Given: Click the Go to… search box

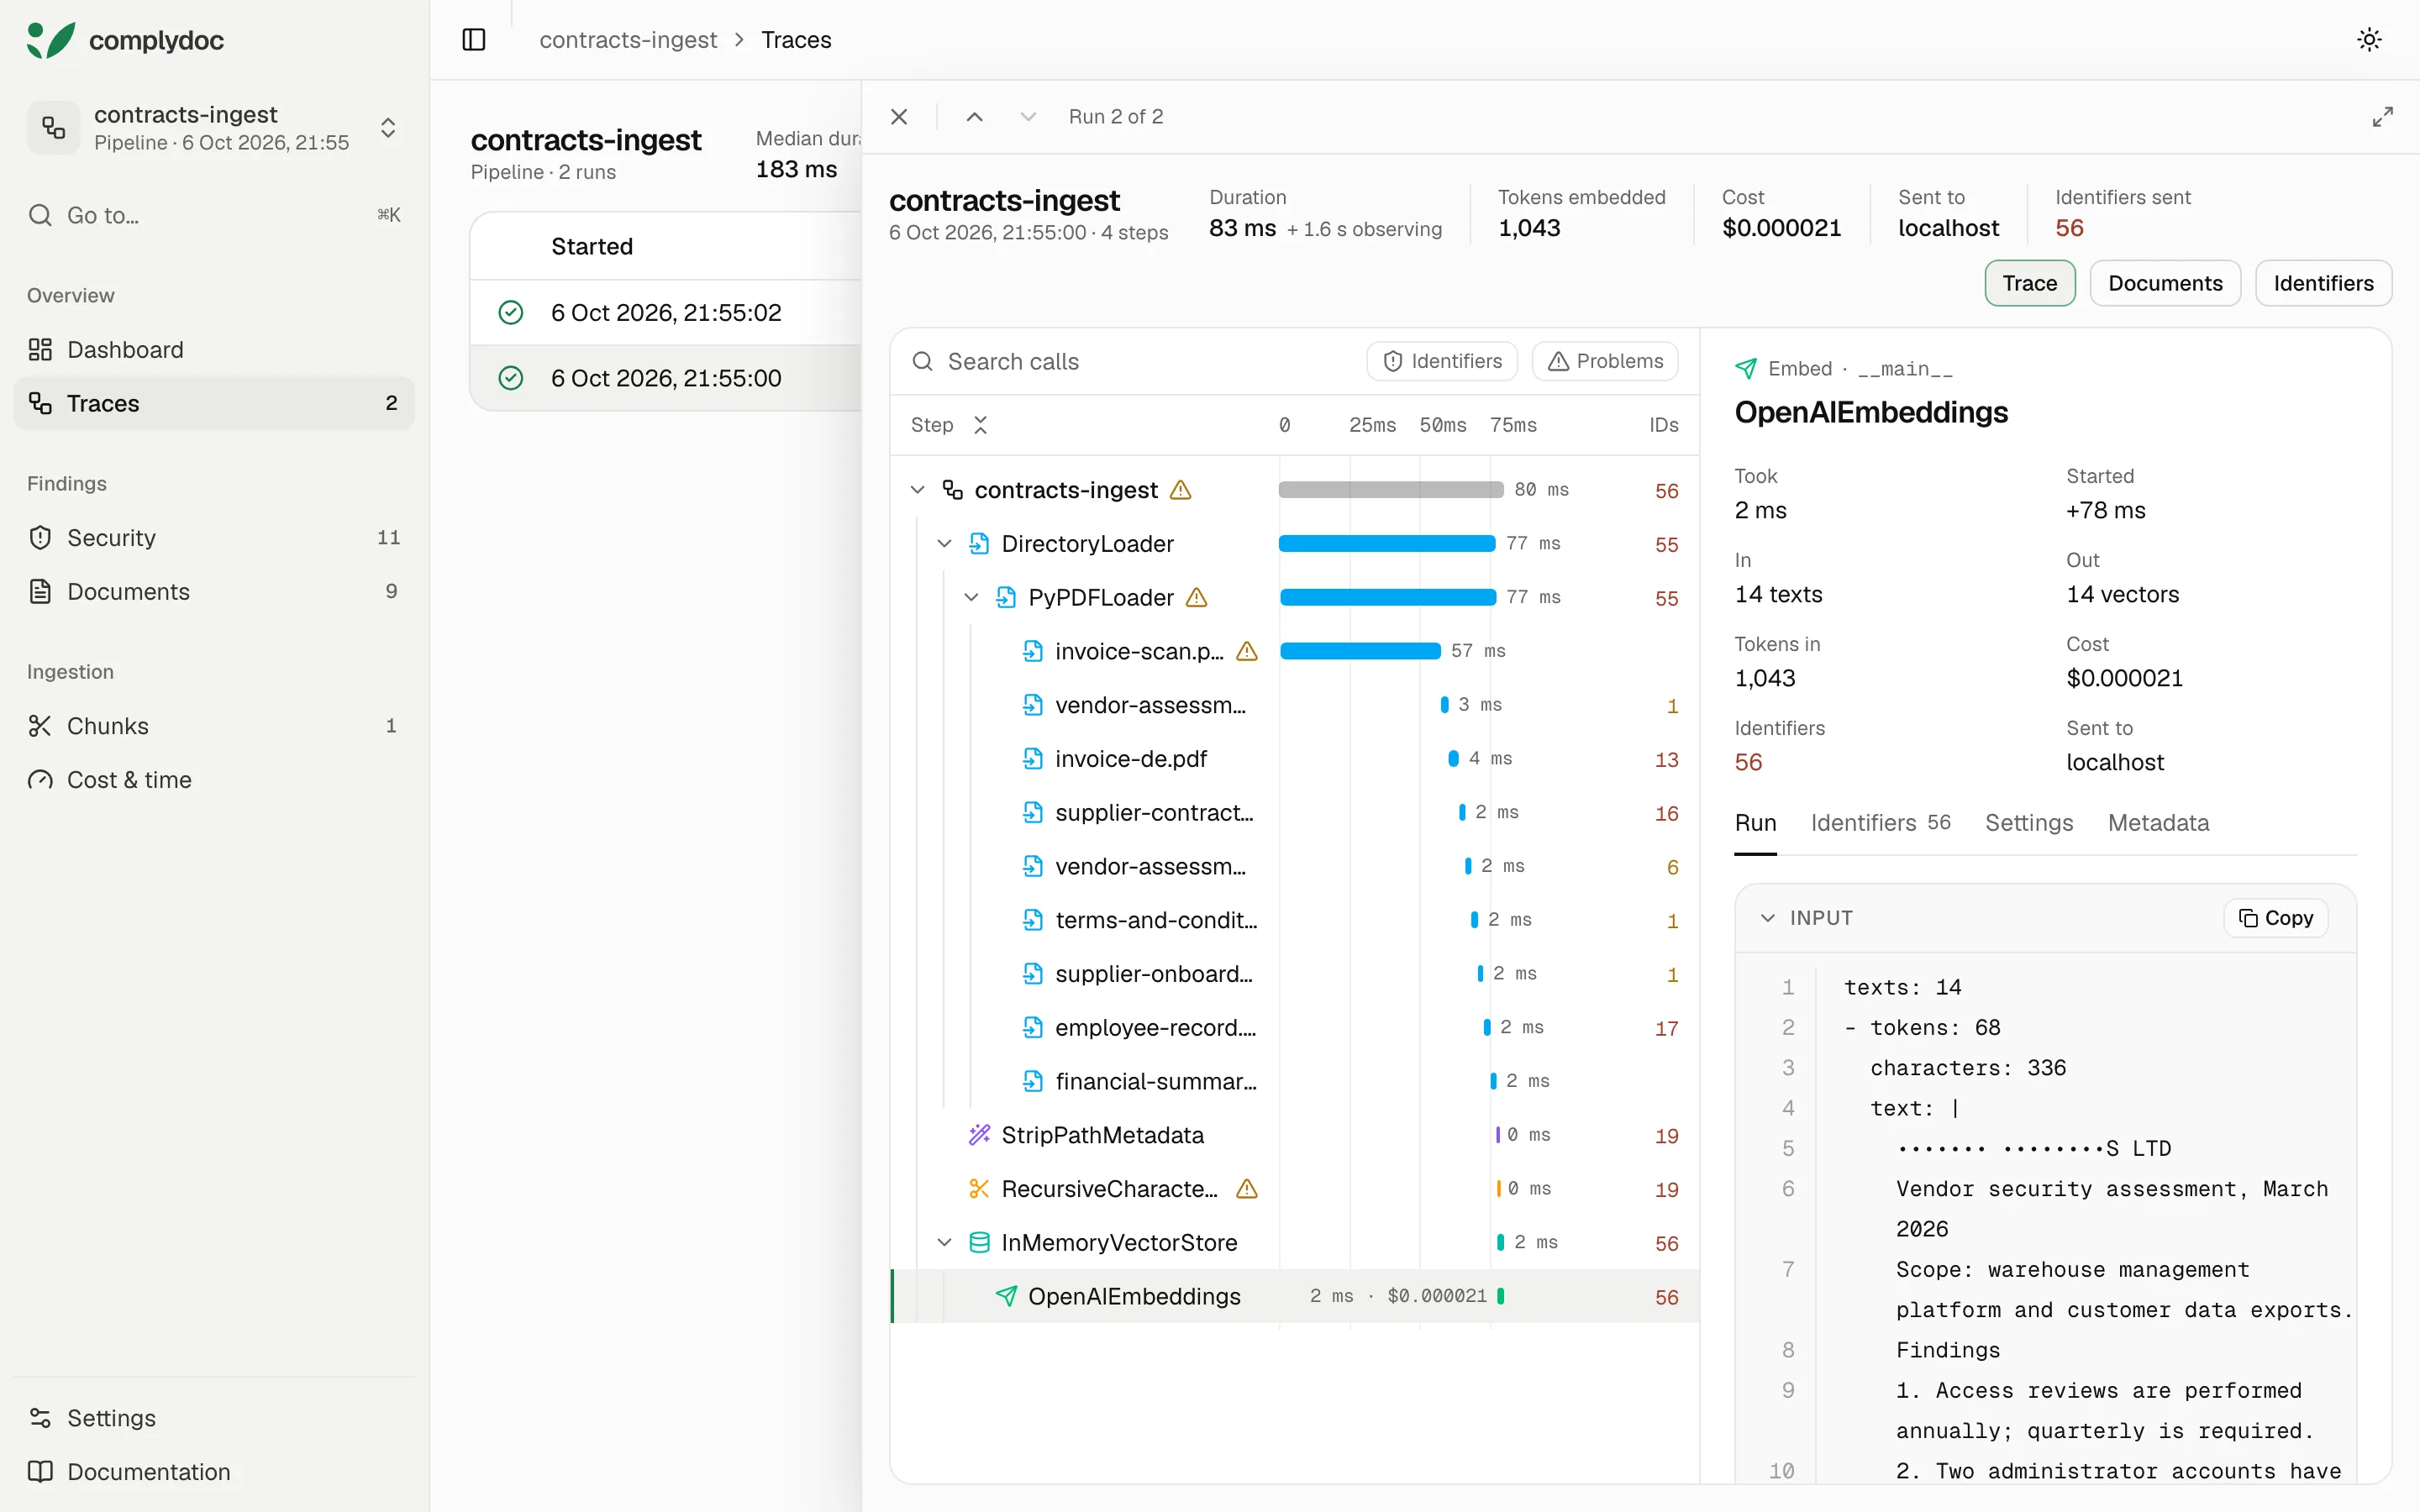Looking at the screenshot, I should point(214,215).
